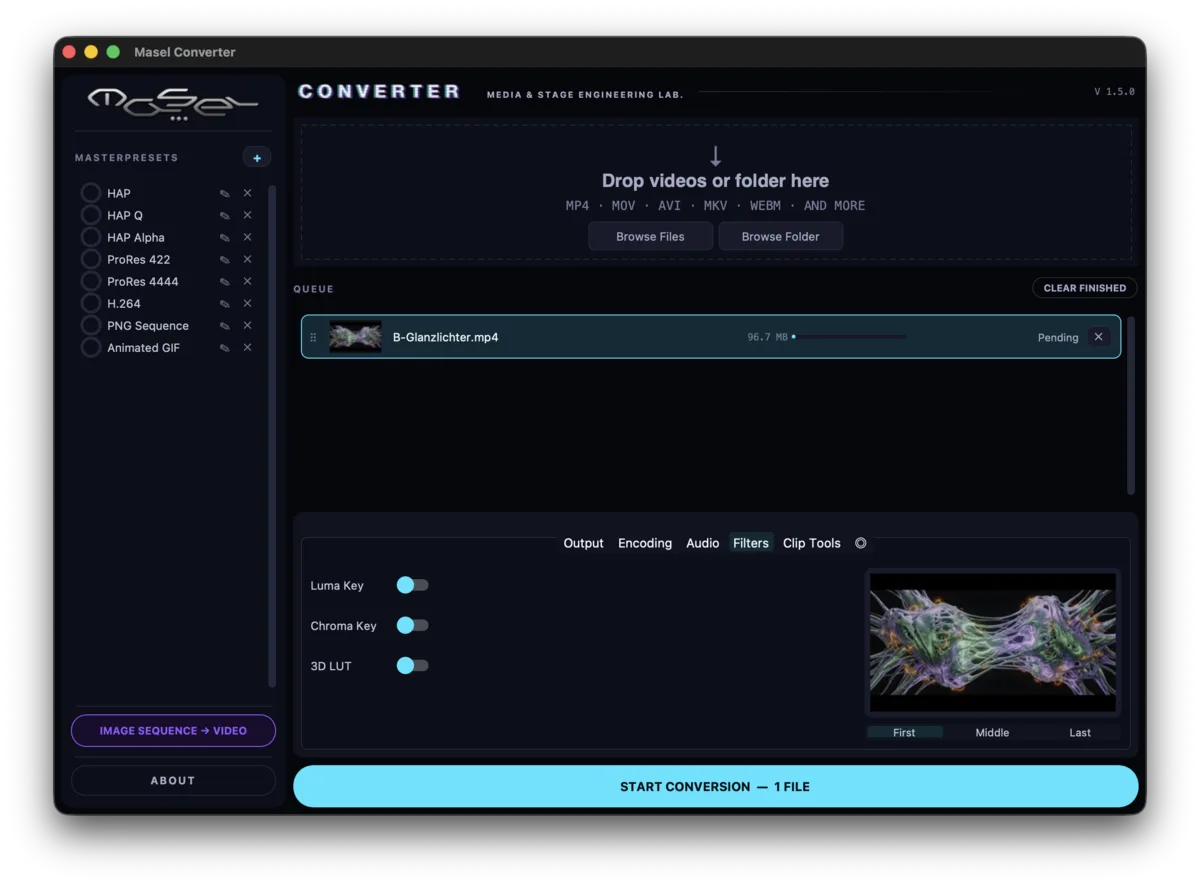Delete the ProRes 422 preset with X

247,259
